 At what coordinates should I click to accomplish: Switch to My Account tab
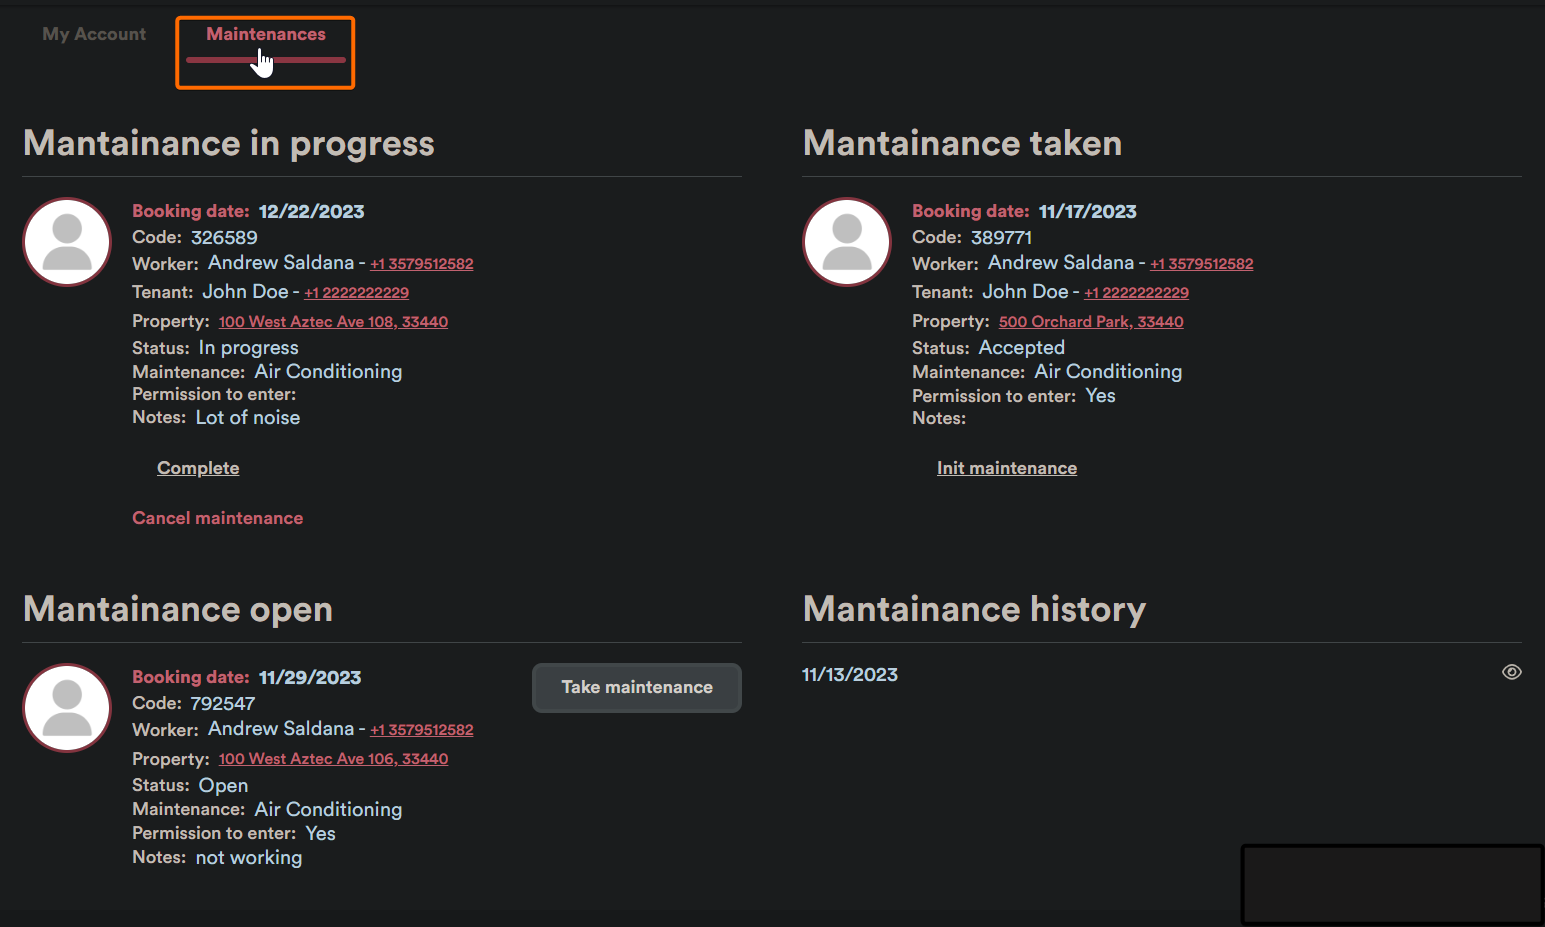click(x=94, y=35)
